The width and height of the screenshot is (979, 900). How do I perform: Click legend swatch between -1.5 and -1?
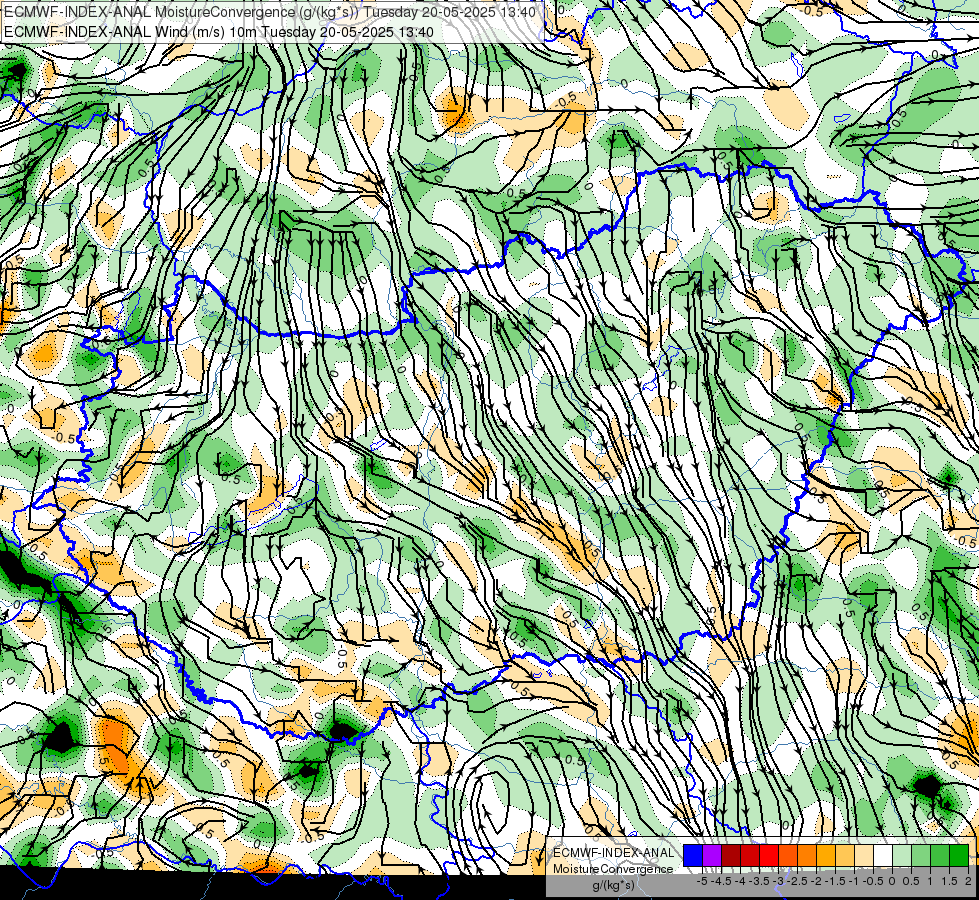[x=845, y=856]
